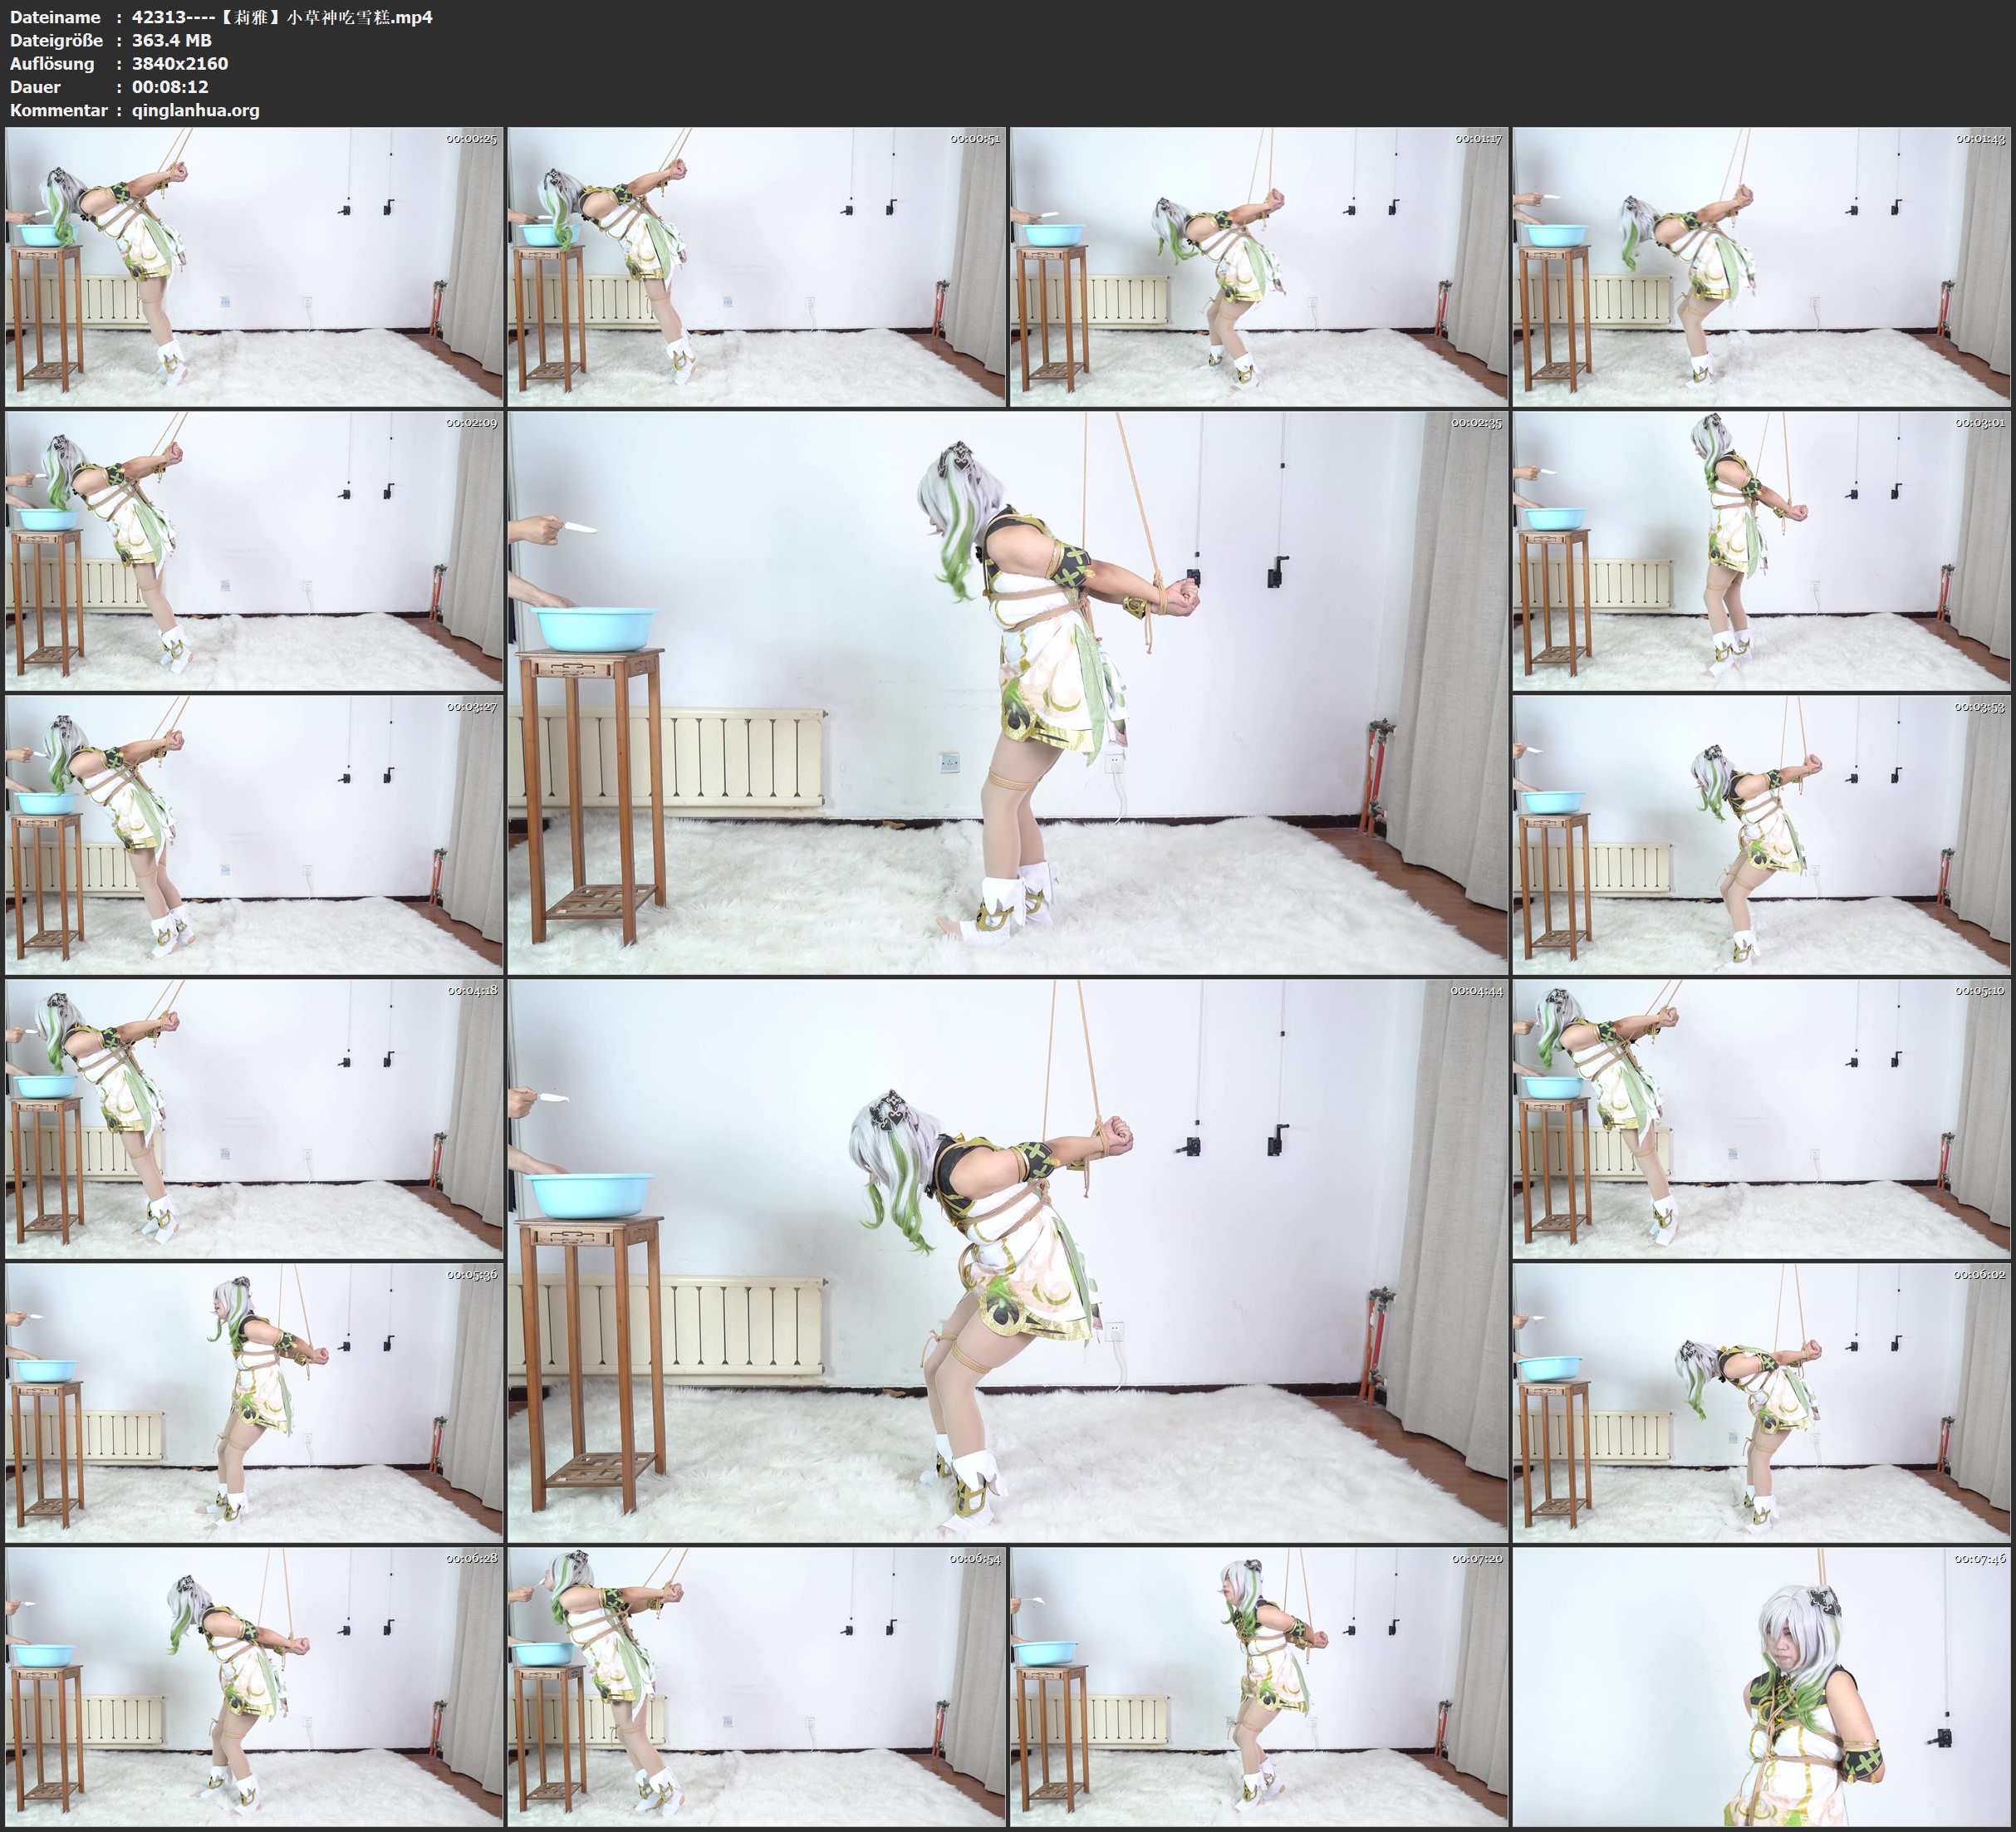2016x1832 pixels.
Task: Open the thumbnail at 00:05:10
Action: [1761, 1119]
